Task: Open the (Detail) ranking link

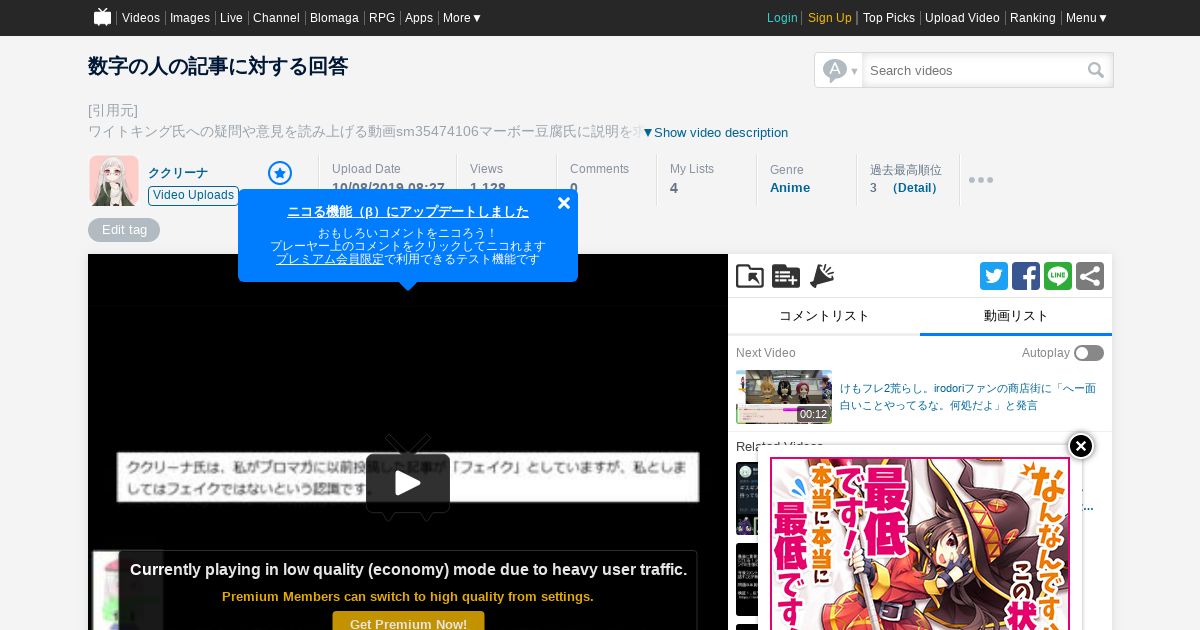Action: pyautogui.click(x=915, y=188)
